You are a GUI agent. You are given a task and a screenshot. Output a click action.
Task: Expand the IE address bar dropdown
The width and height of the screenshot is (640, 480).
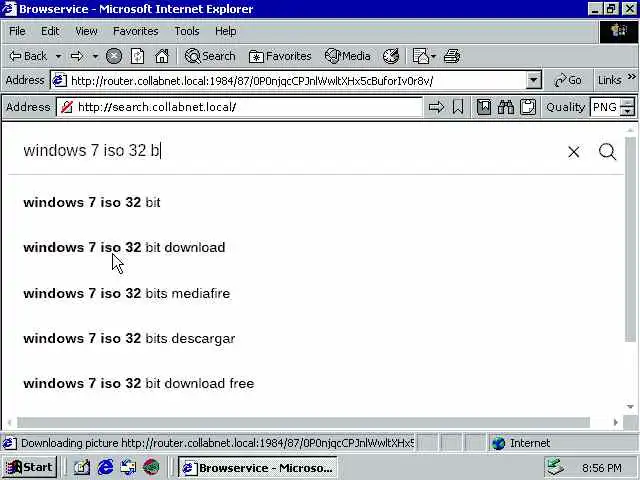coord(533,80)
